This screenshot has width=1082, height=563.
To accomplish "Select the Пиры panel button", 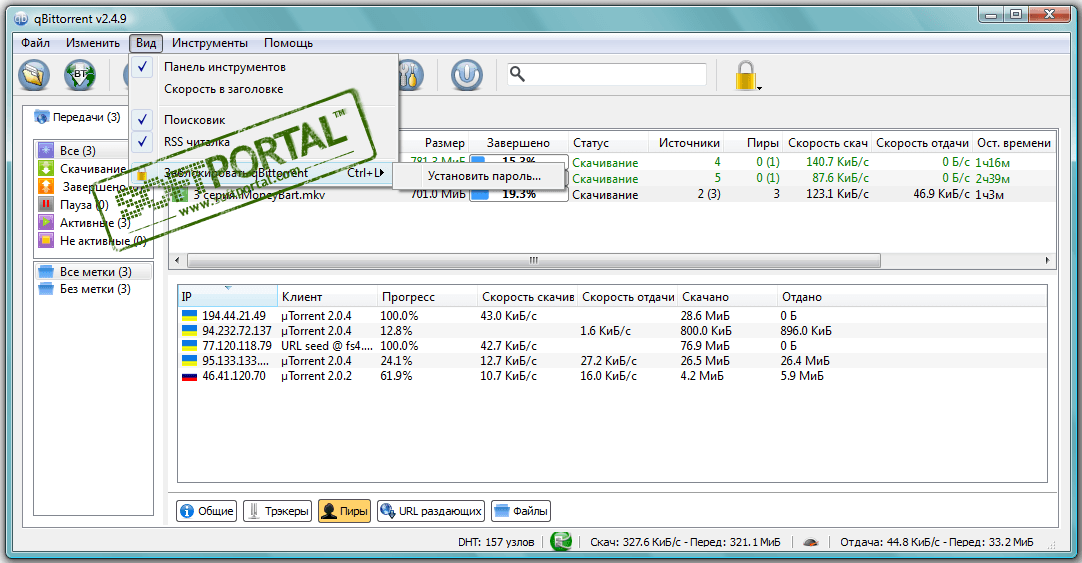I will pyautogui.click(x=344, y=511).
